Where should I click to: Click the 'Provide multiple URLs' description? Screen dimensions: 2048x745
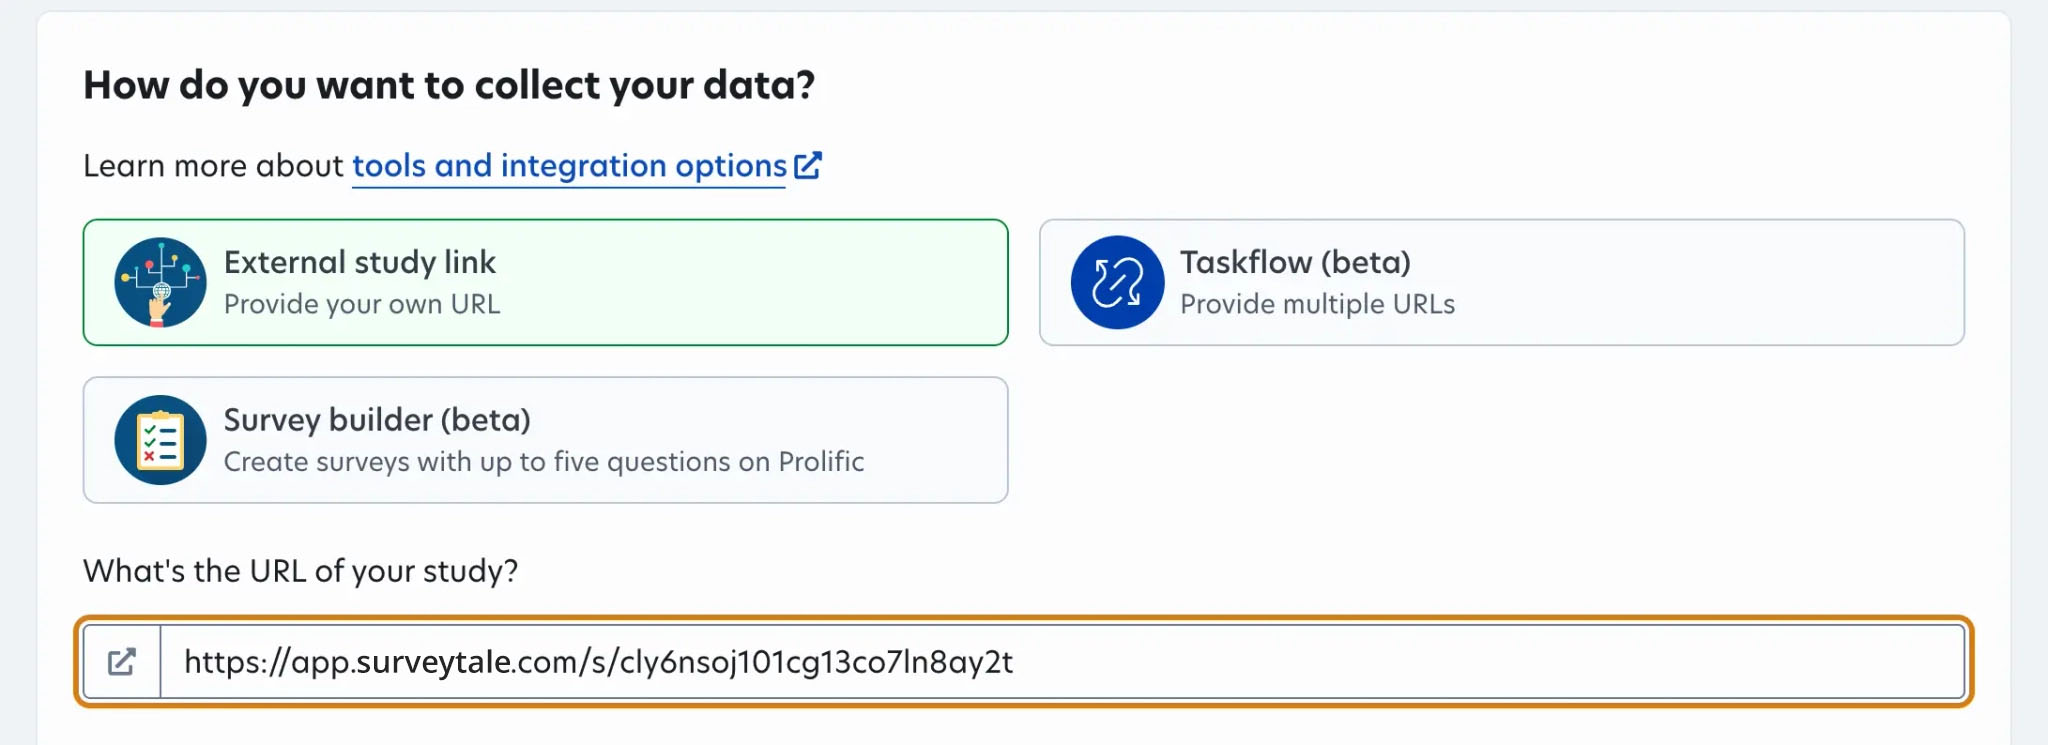1317,304
